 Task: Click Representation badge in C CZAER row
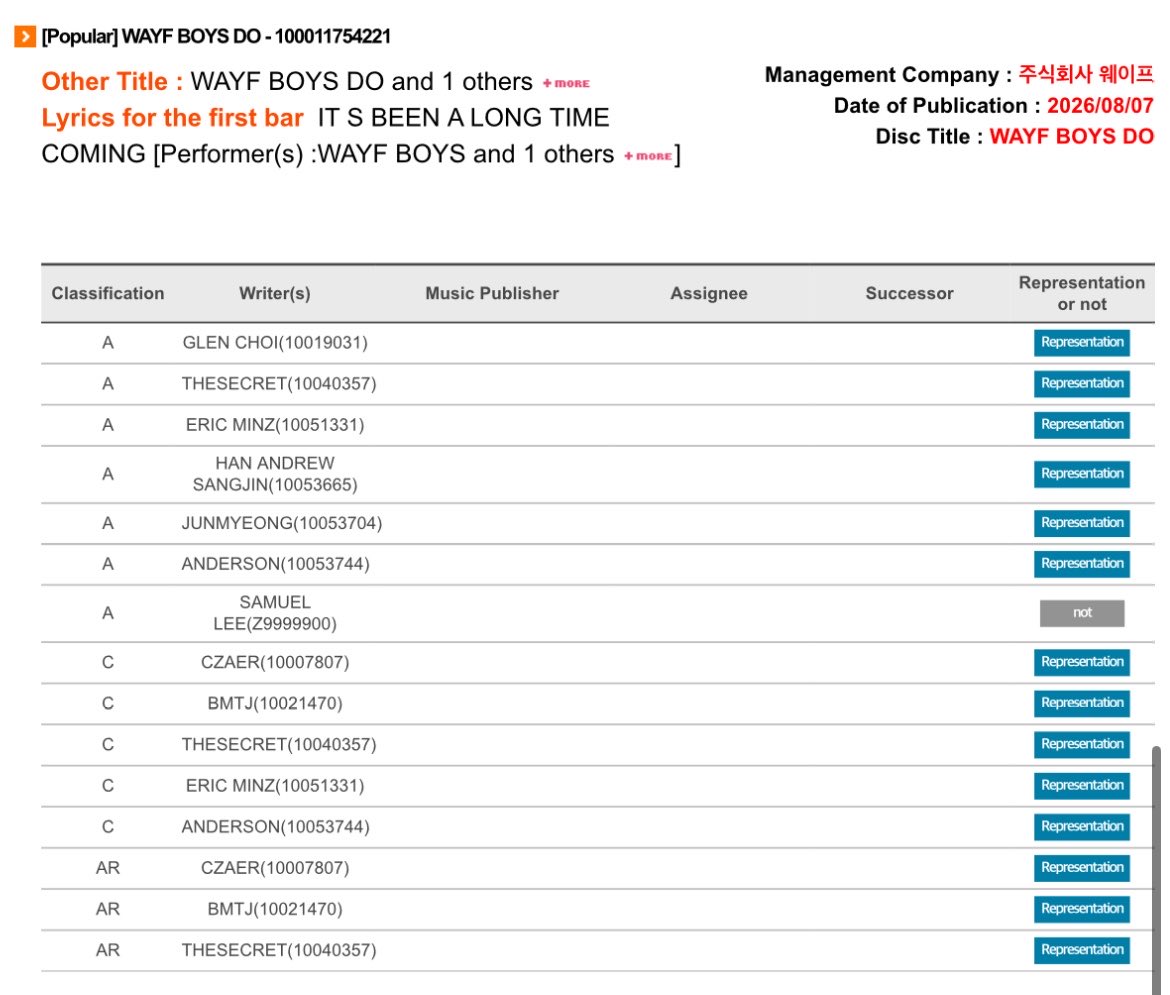coord(1081,662)
